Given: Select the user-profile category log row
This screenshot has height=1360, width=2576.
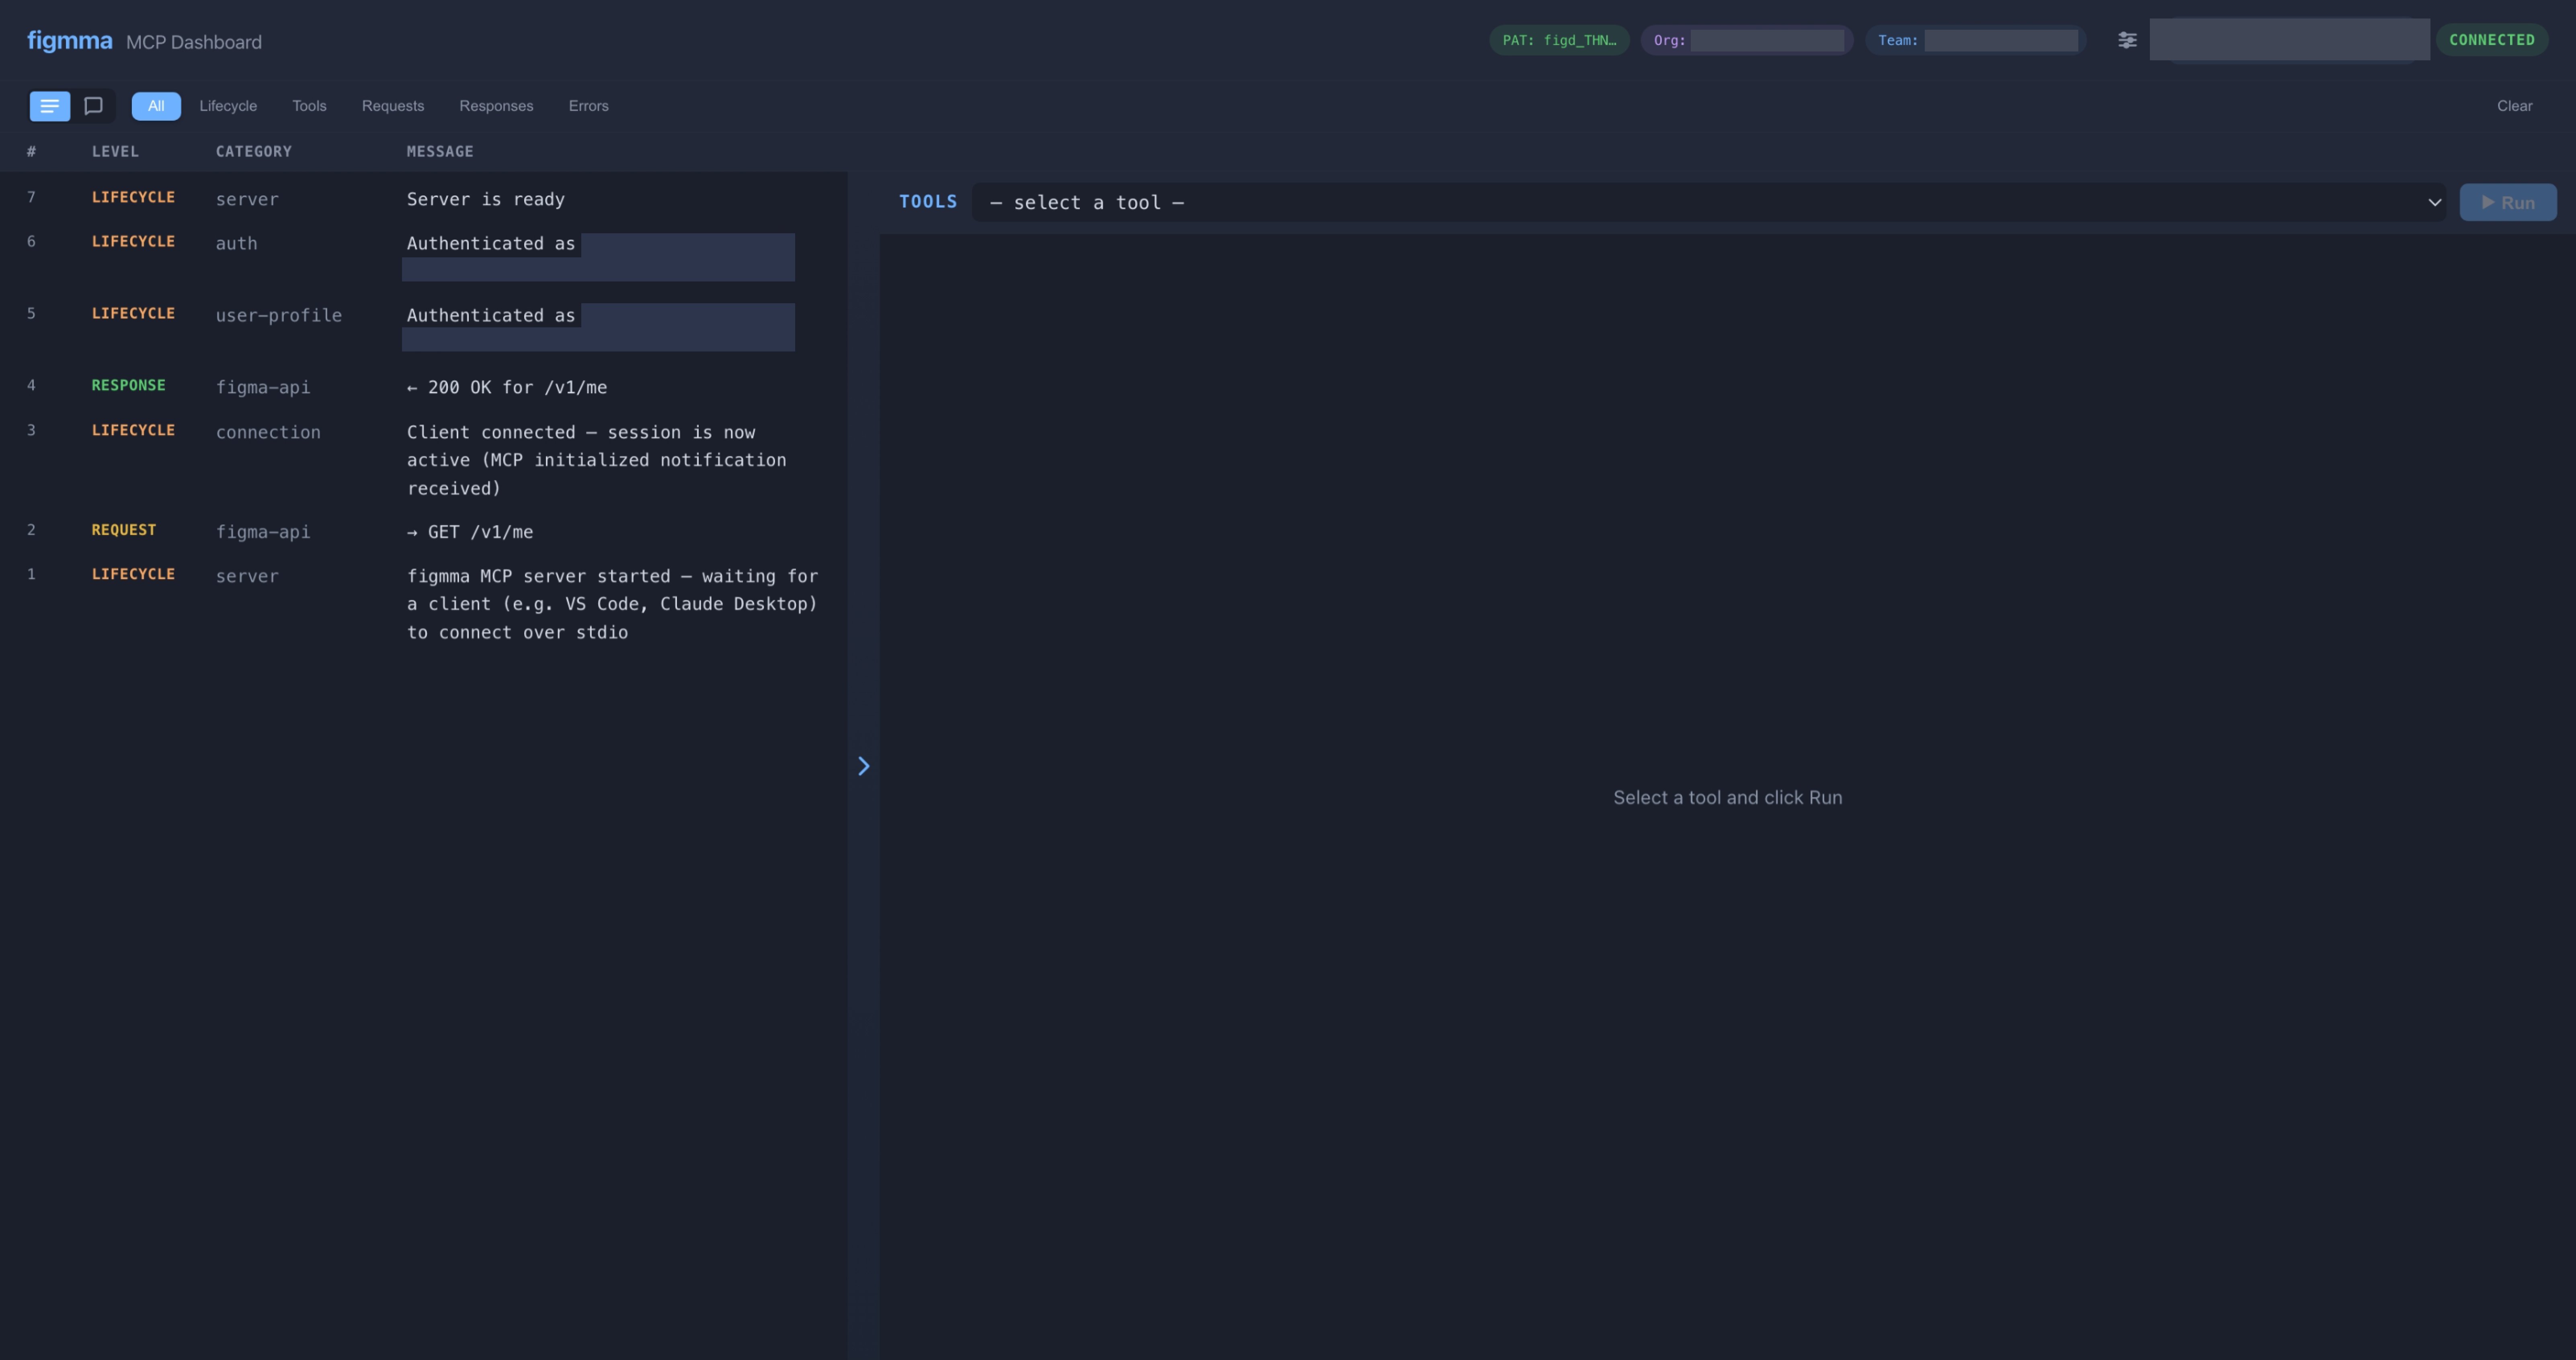Looking at the screenshot, I should tap(424, 328).
